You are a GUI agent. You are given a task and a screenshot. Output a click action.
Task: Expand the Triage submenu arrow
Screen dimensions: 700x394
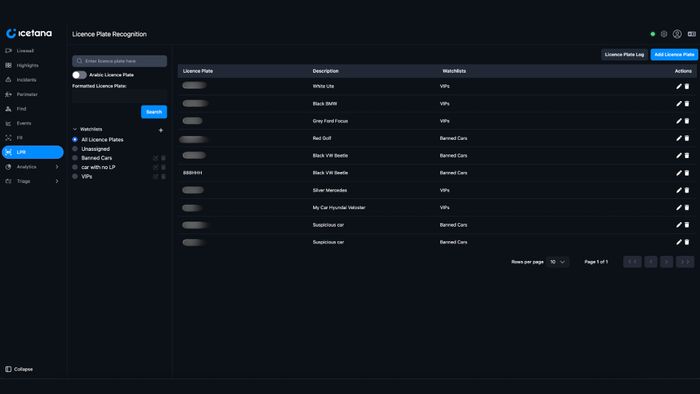point(57,181)
